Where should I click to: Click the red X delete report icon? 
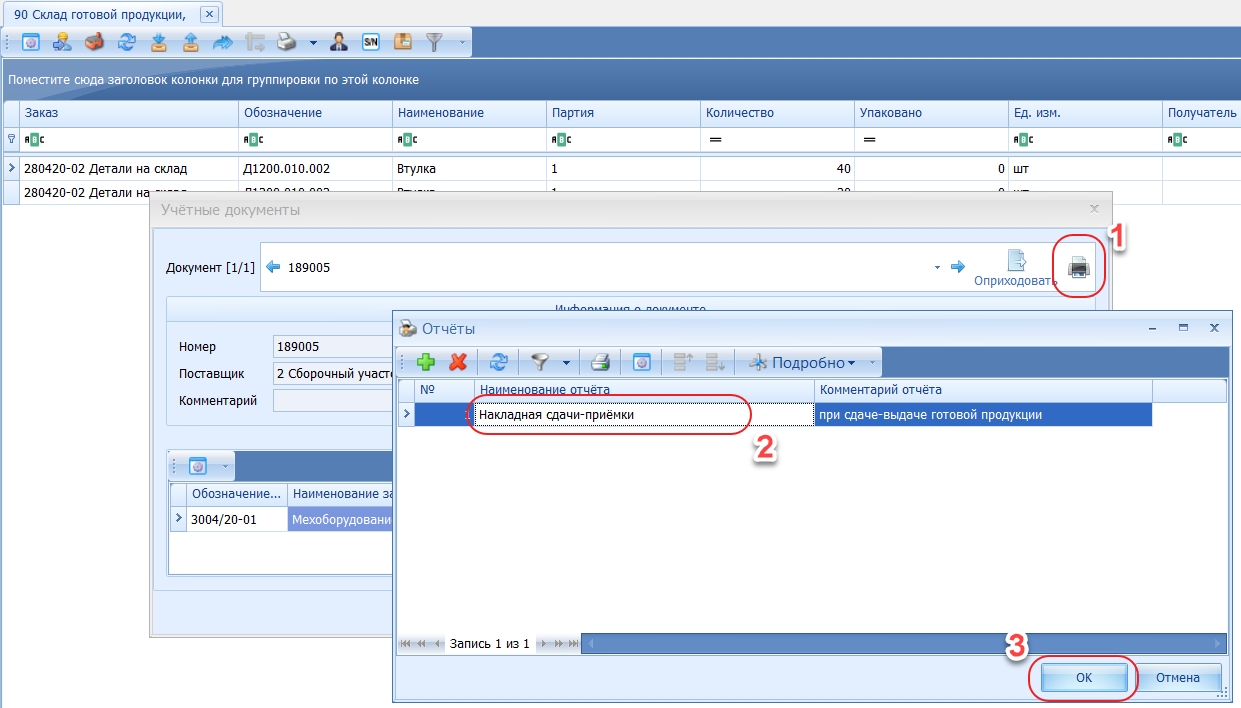coord(459,363)
